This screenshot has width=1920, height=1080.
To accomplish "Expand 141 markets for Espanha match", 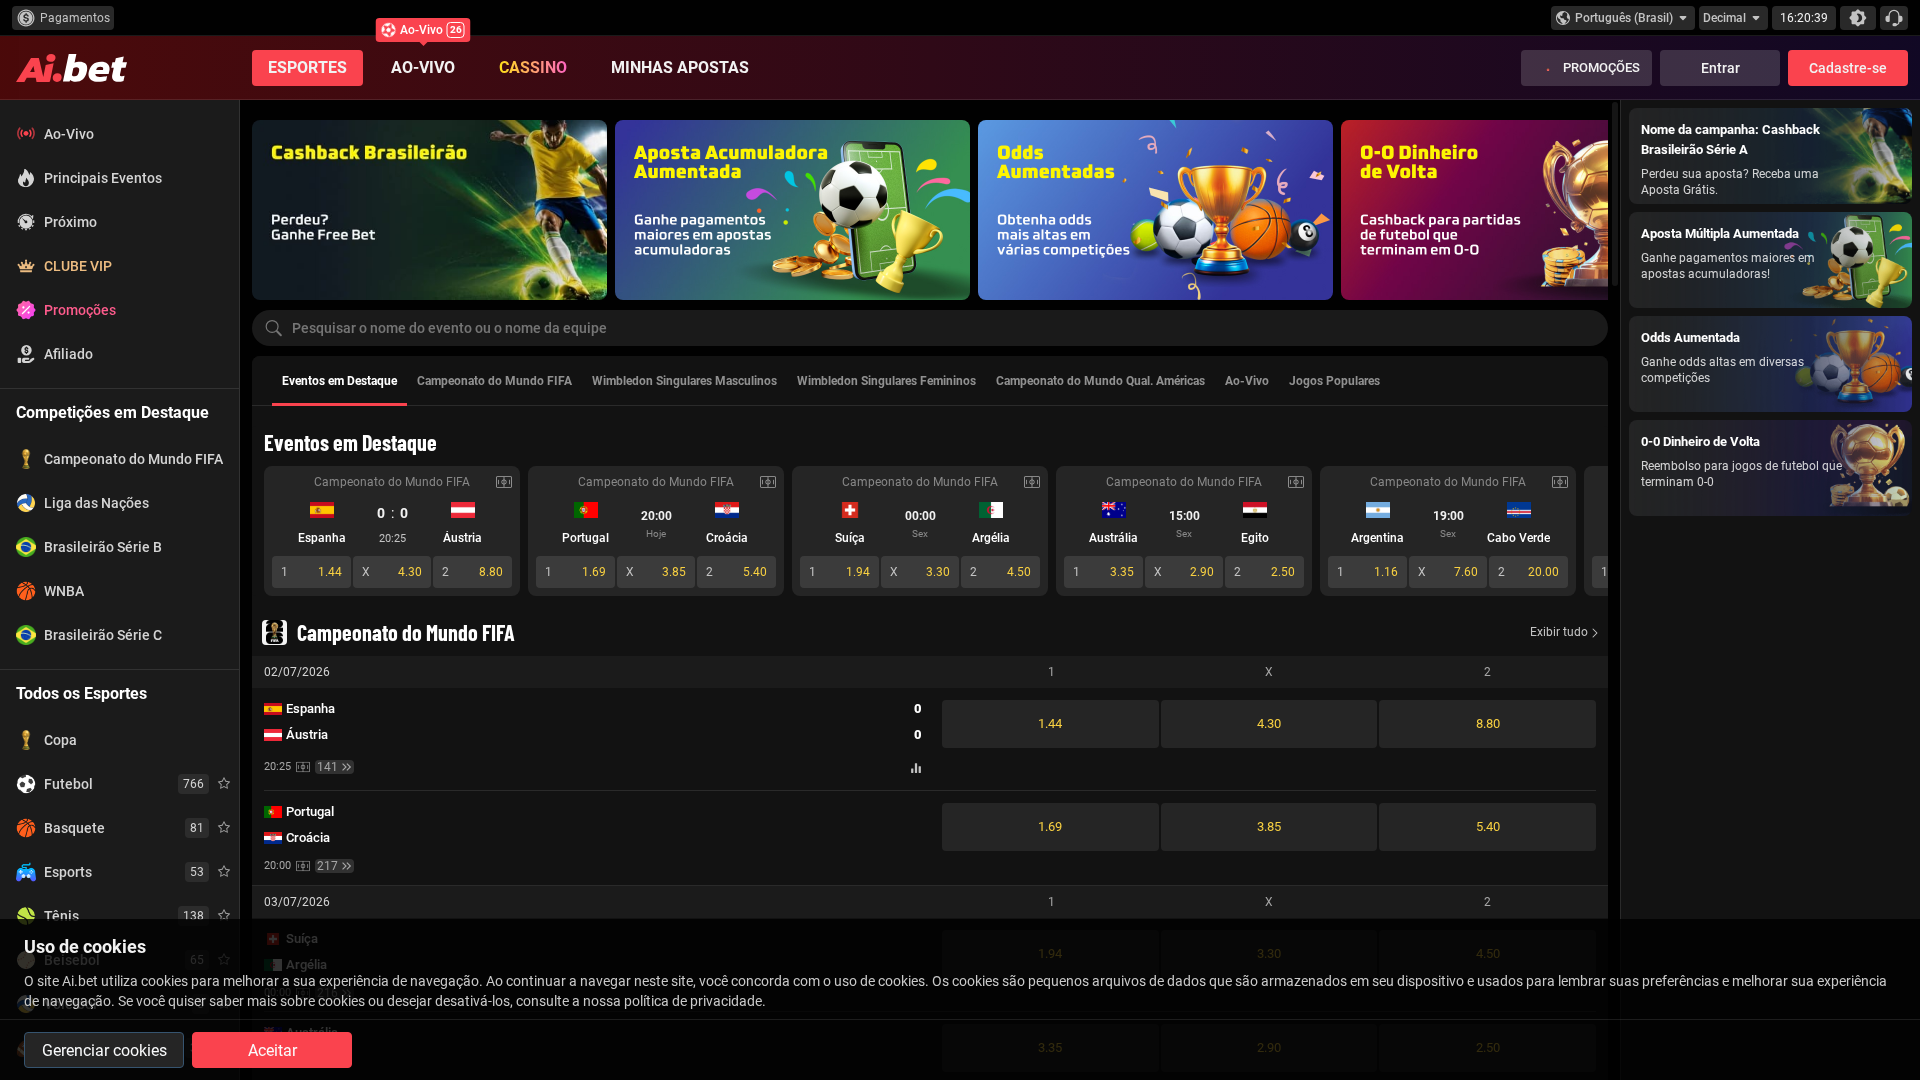I will click(334, 767).
